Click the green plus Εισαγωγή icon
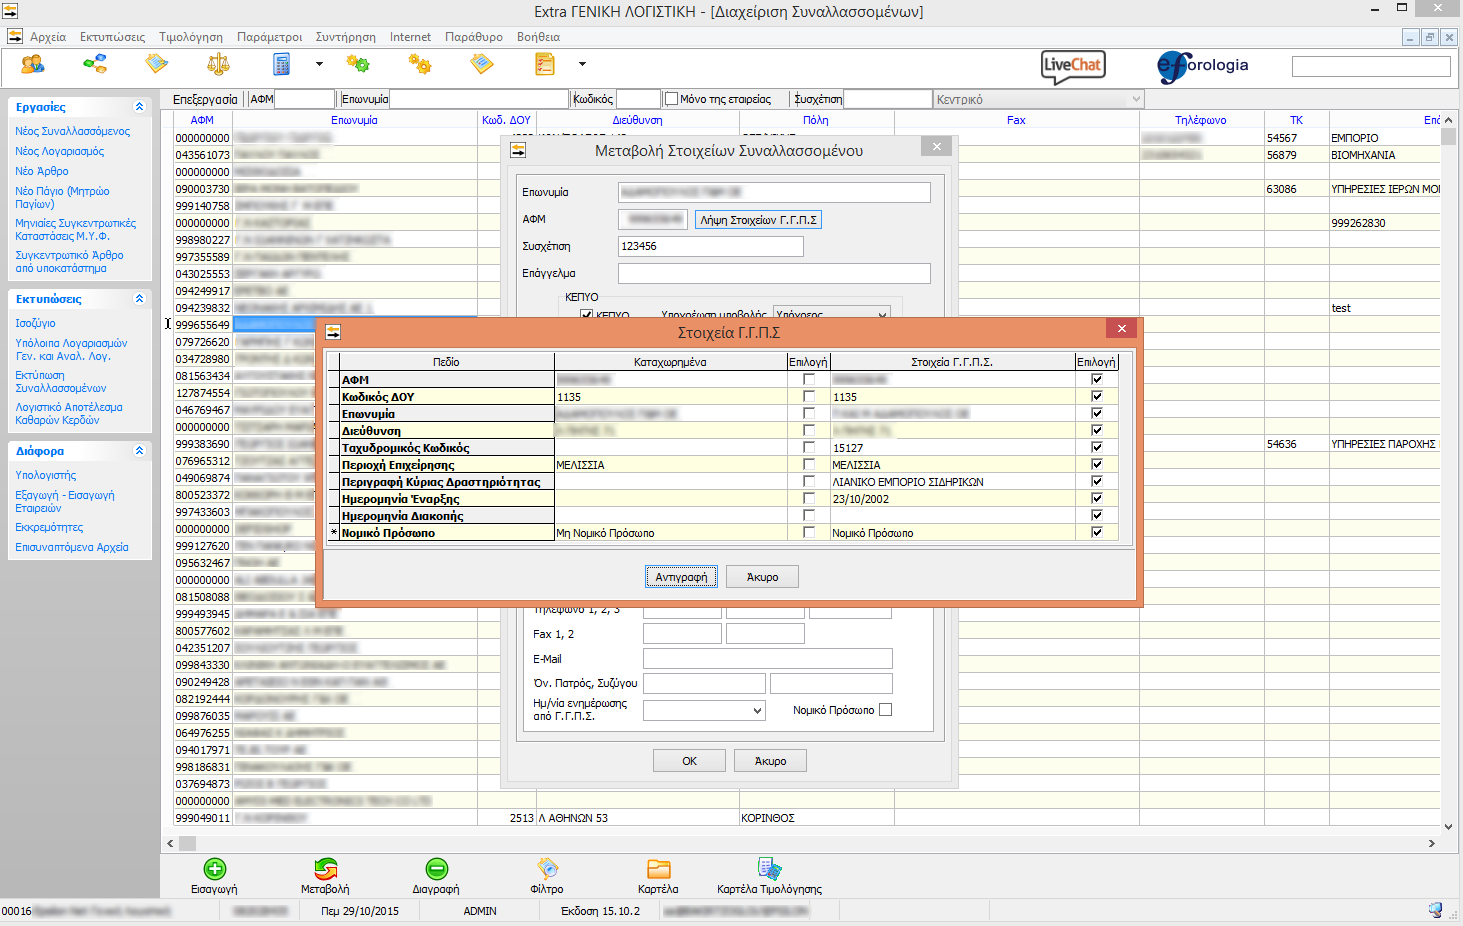The height and width of the screenshot is (926, 1463). click(x=214, y=869)
